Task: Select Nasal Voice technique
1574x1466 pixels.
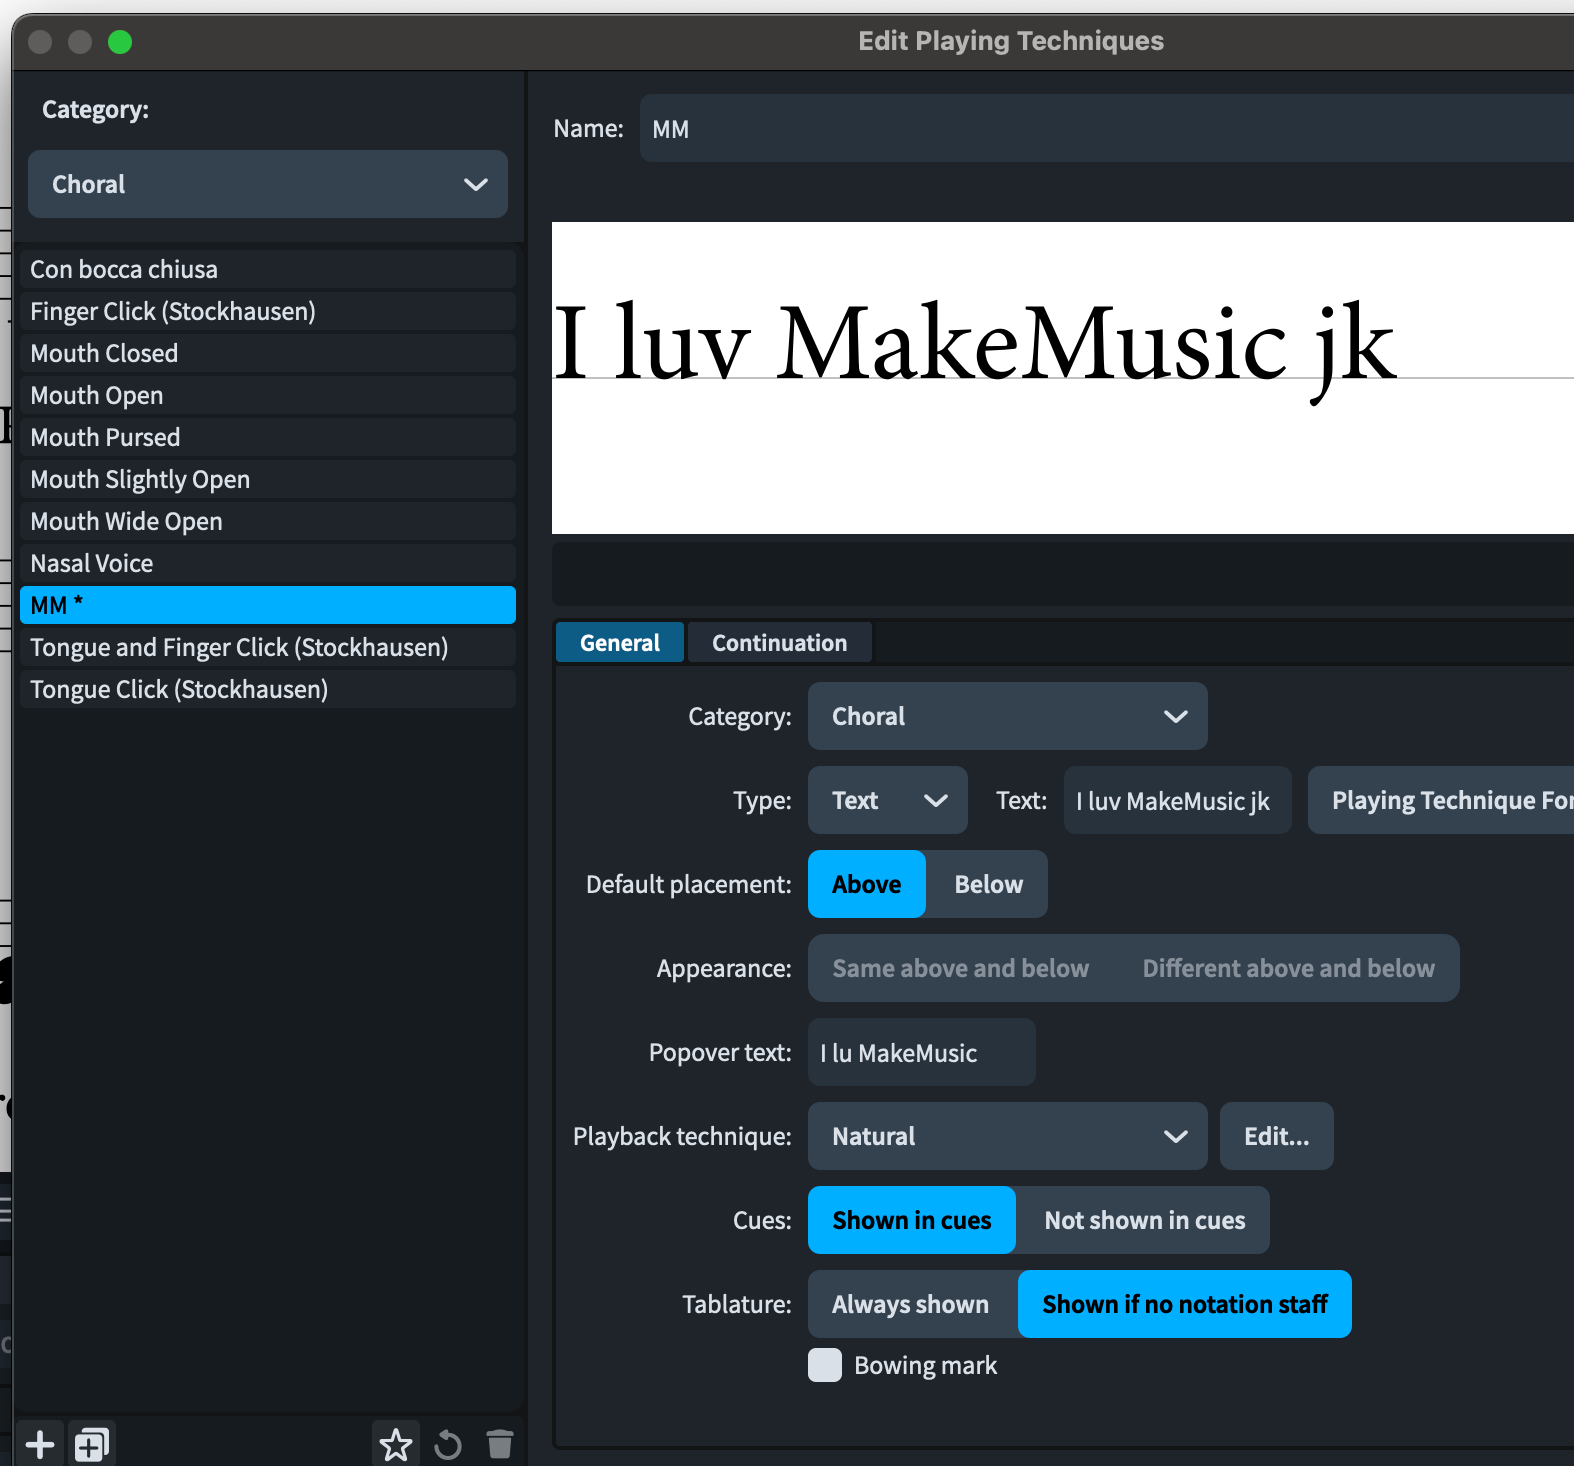Action: (268, 563)
